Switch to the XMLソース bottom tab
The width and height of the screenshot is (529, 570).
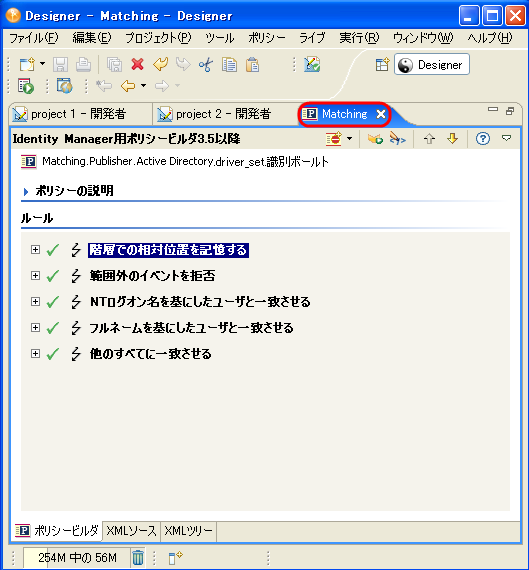[131, 531]
